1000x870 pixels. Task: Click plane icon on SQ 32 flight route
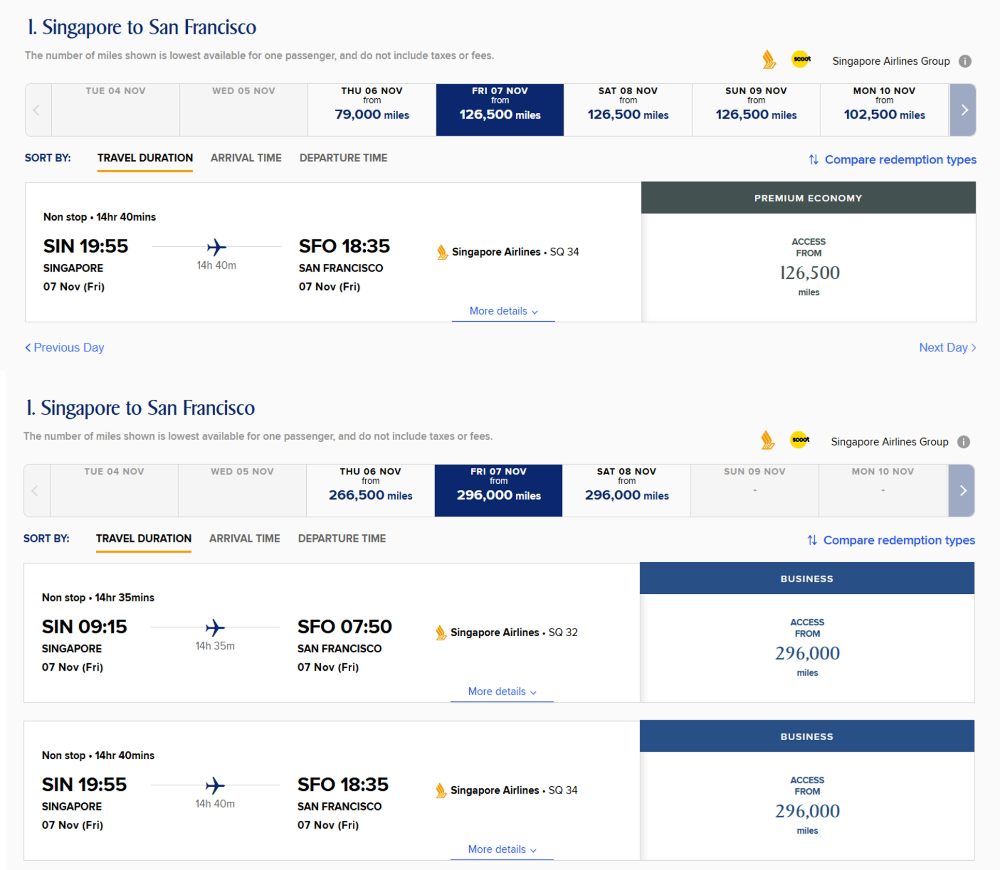tap(215, 628)
